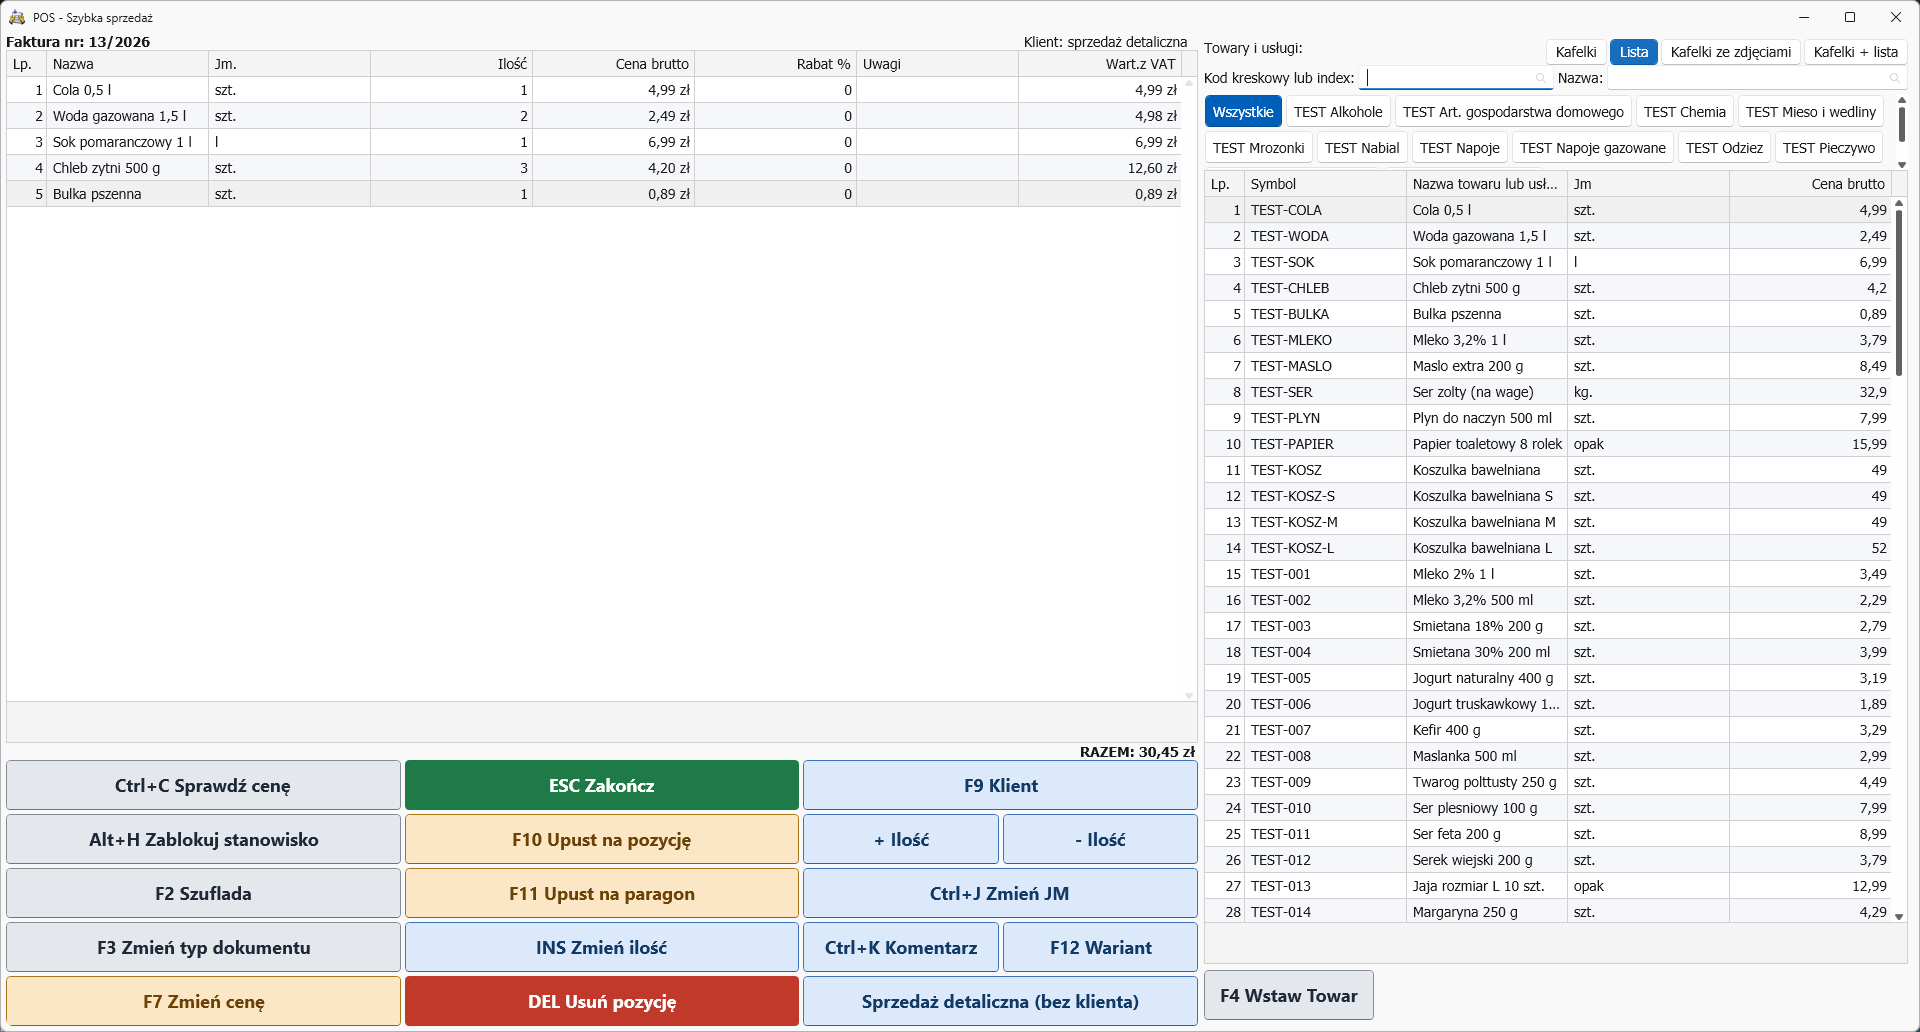The image size is (1920, 1032).
Task: Show TEST Mrozonki category products
Action: [x=1259, y=148]
